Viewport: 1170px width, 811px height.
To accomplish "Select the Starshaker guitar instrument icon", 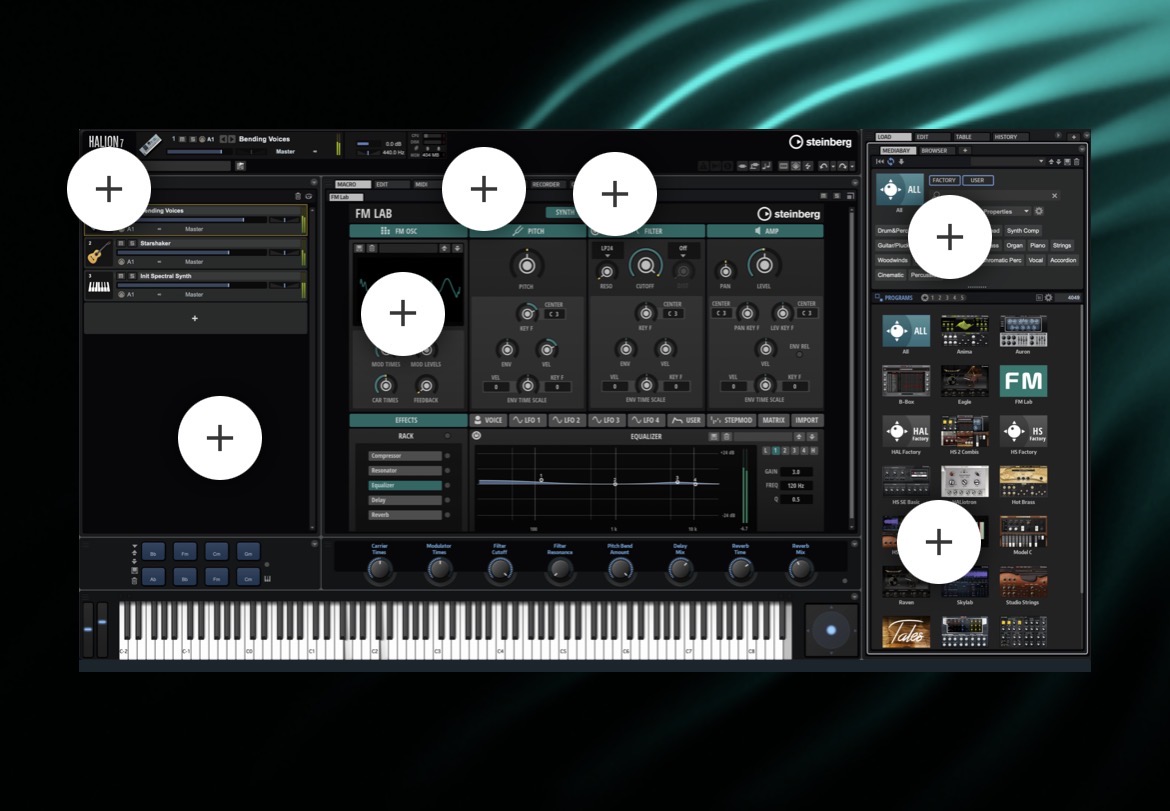I will 98,254.
